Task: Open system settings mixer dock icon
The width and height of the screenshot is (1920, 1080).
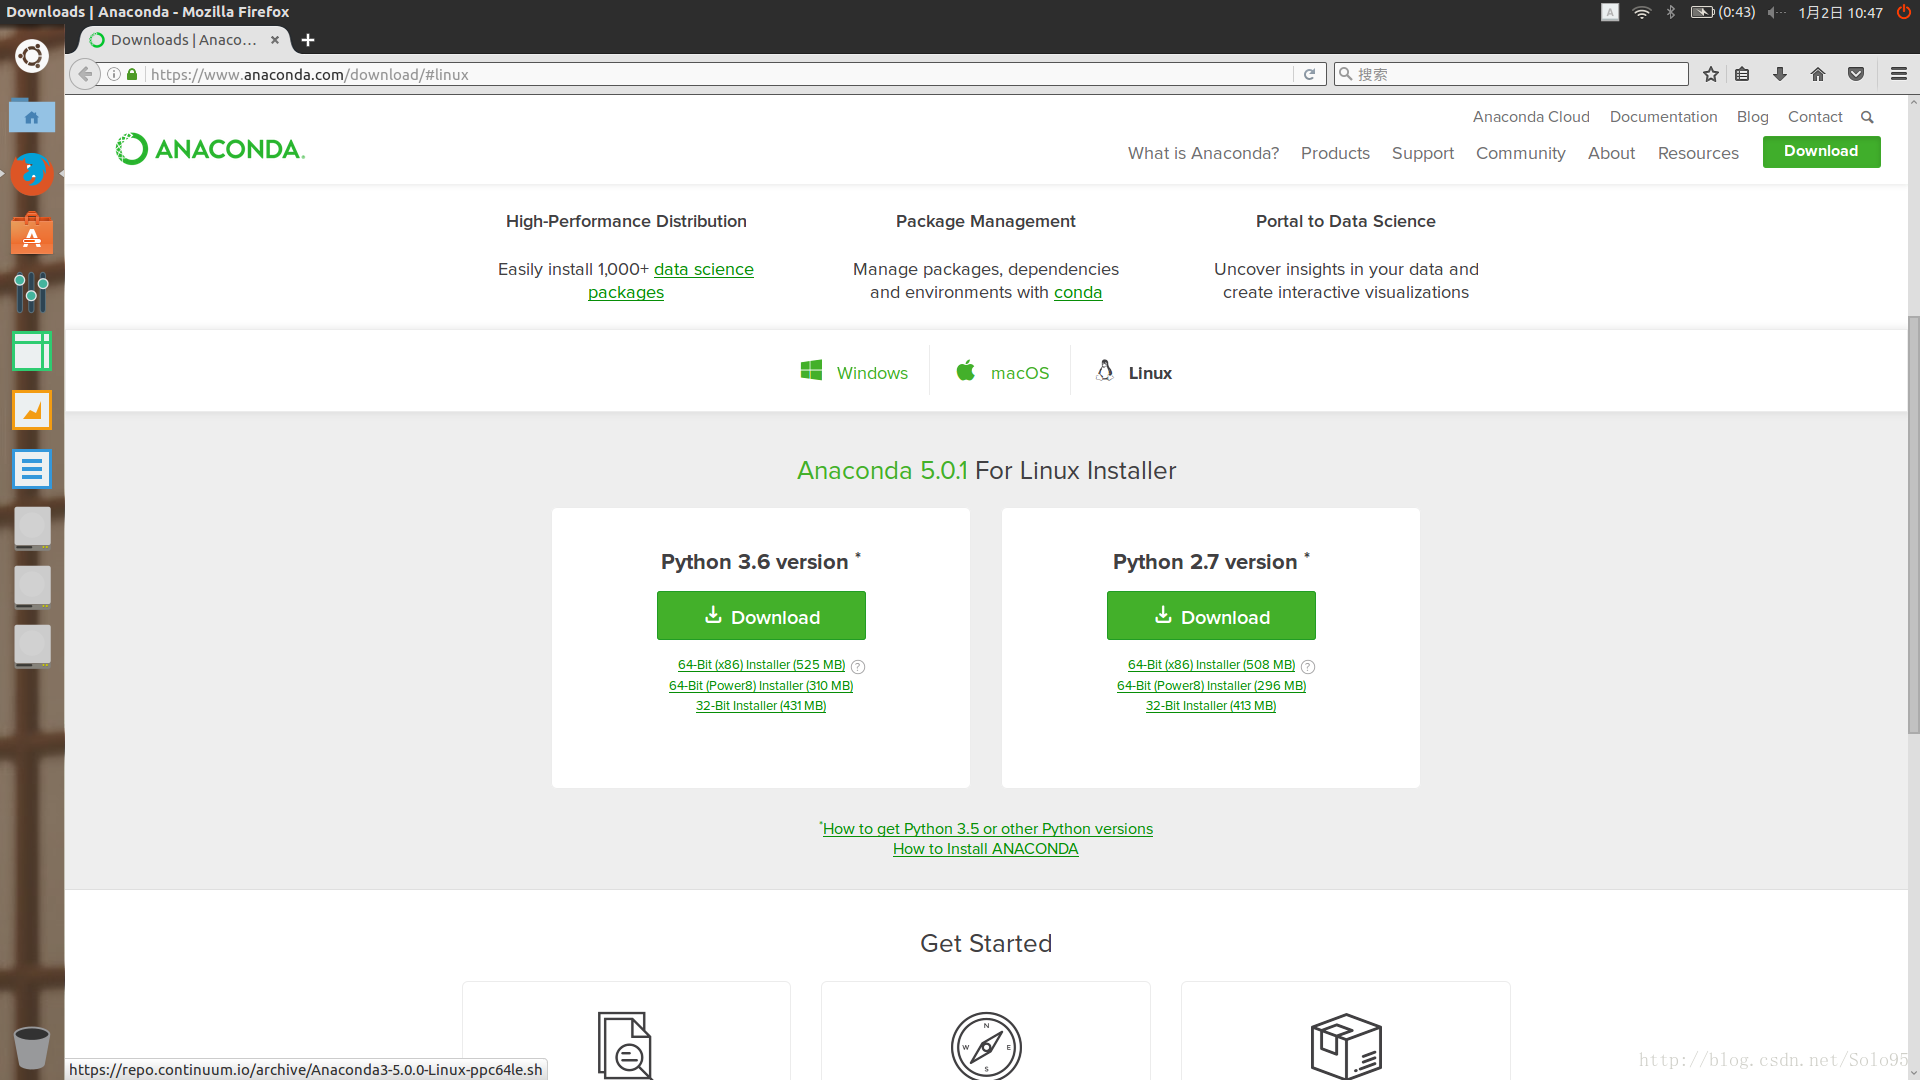Action: (32, 293)
